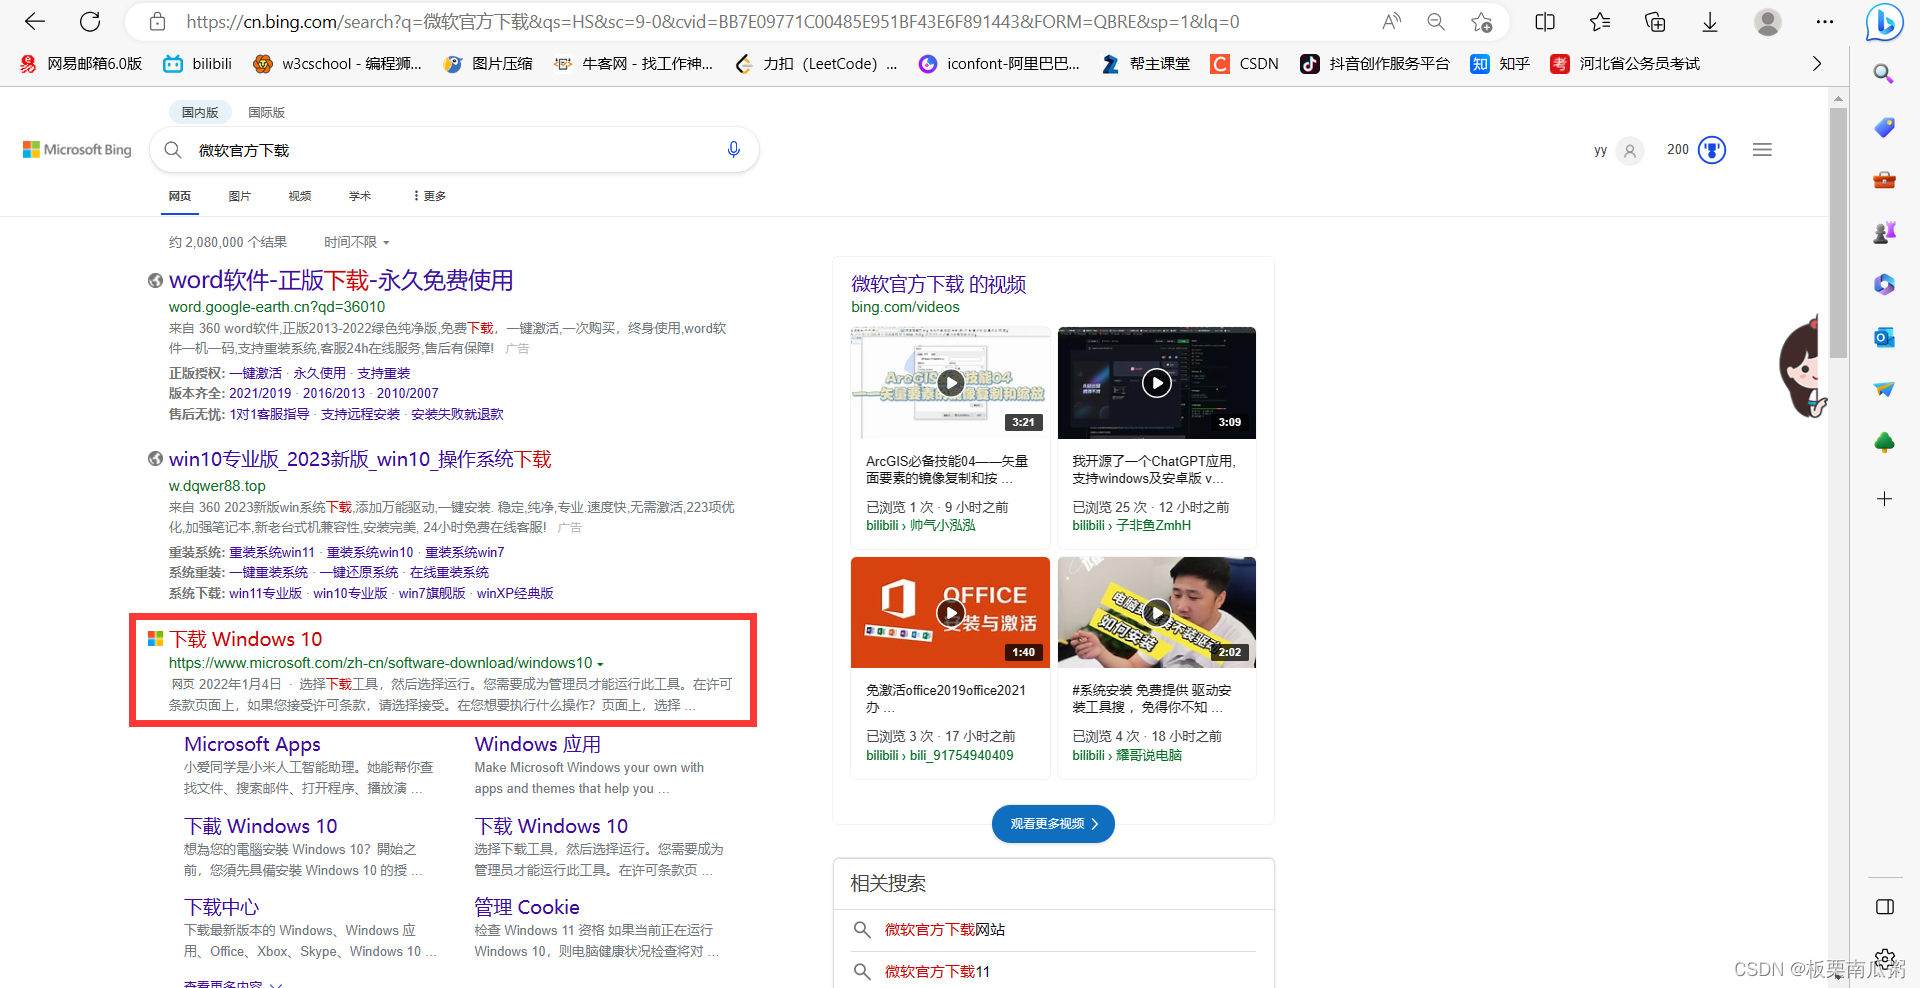Switch to 国内版 search mode
Screen dimensions: 1920x988
[200, 112]
